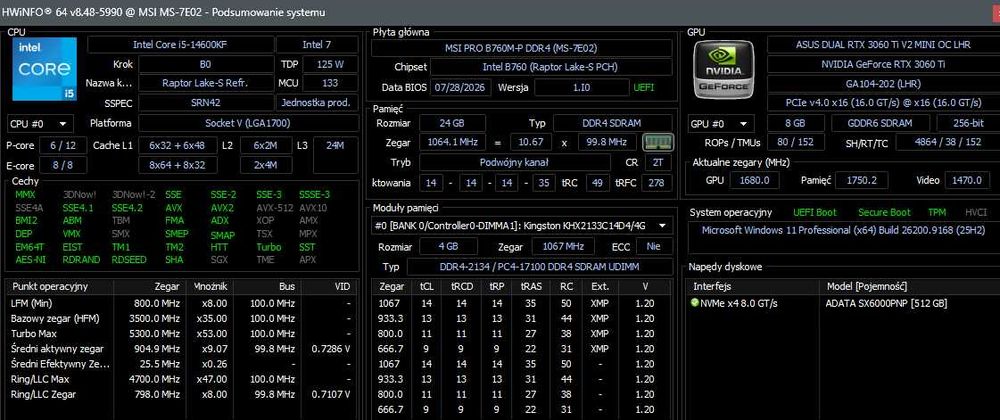The image size is (1000, 420).
Task: Click the Secure Boot indicator
Action: click(884, 212)
